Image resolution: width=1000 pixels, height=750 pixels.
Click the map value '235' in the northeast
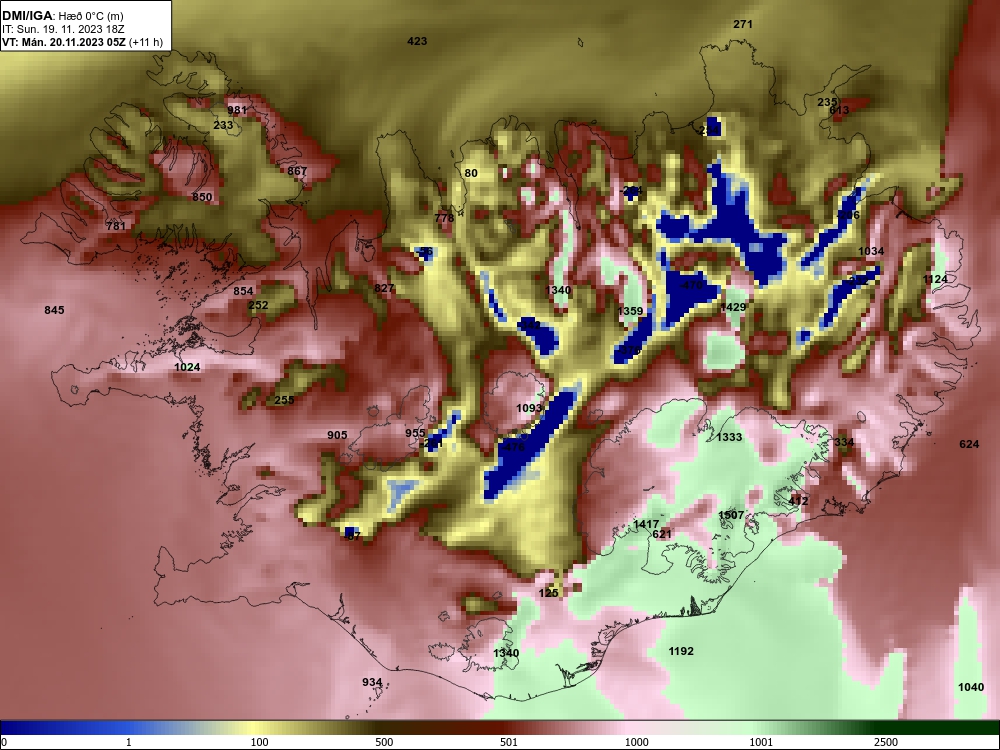tap(827, 102)
